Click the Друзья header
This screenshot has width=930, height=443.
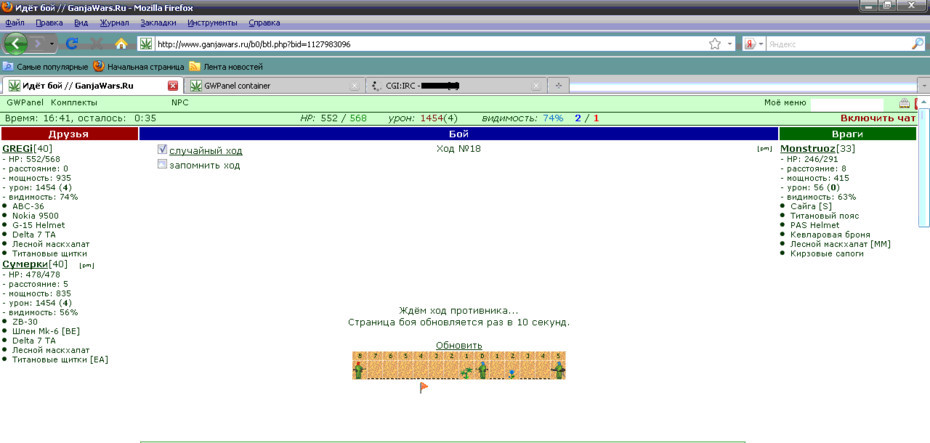tap(69, 134)
